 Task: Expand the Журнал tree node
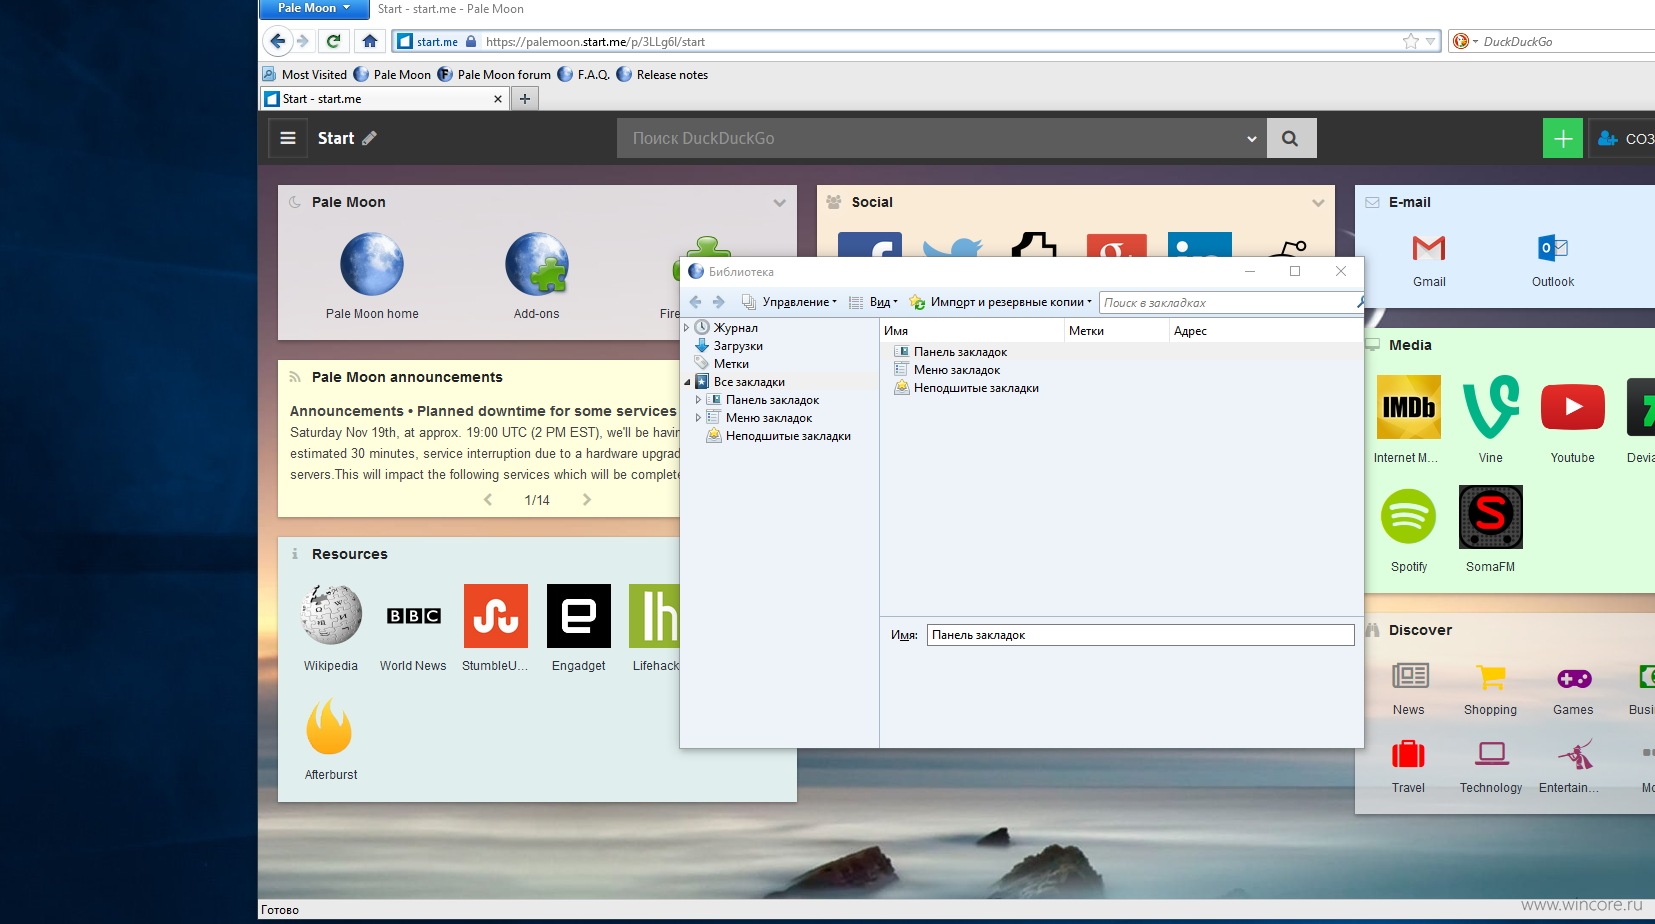click(686, 328)
